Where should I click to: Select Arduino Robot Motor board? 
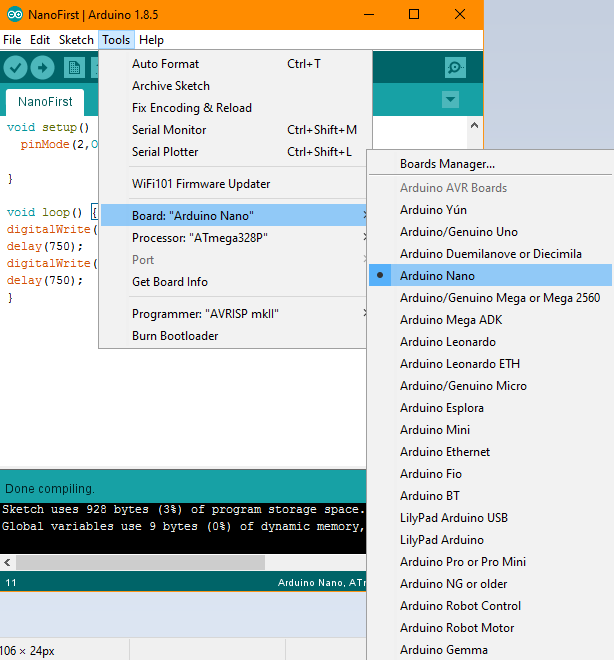pyautogui.click(x=490, y=628)
